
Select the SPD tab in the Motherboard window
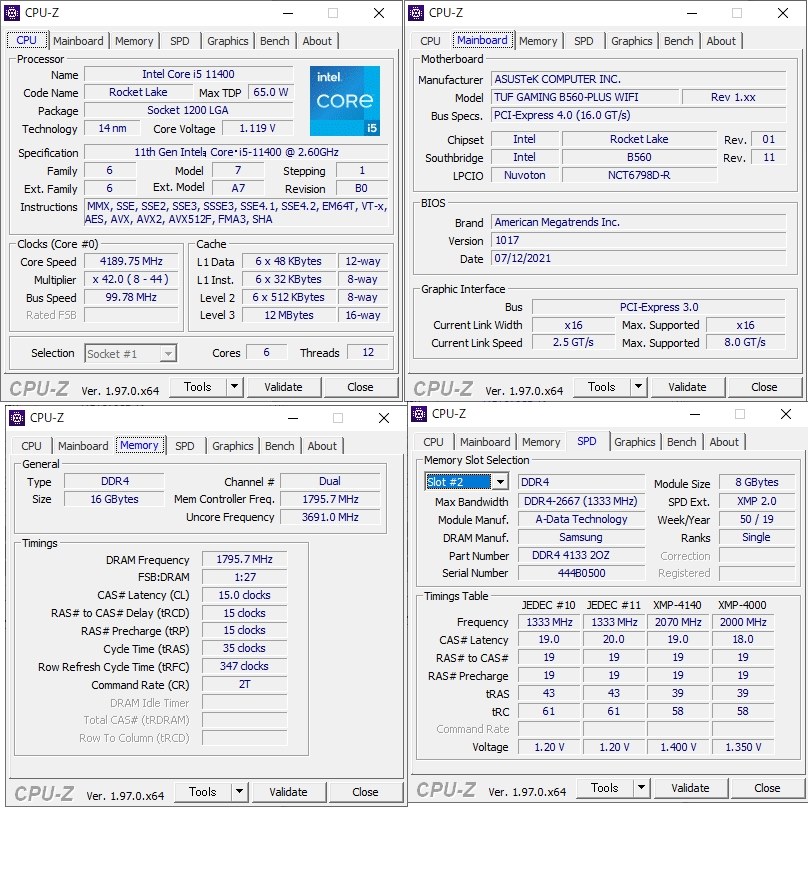pos(584,41)
